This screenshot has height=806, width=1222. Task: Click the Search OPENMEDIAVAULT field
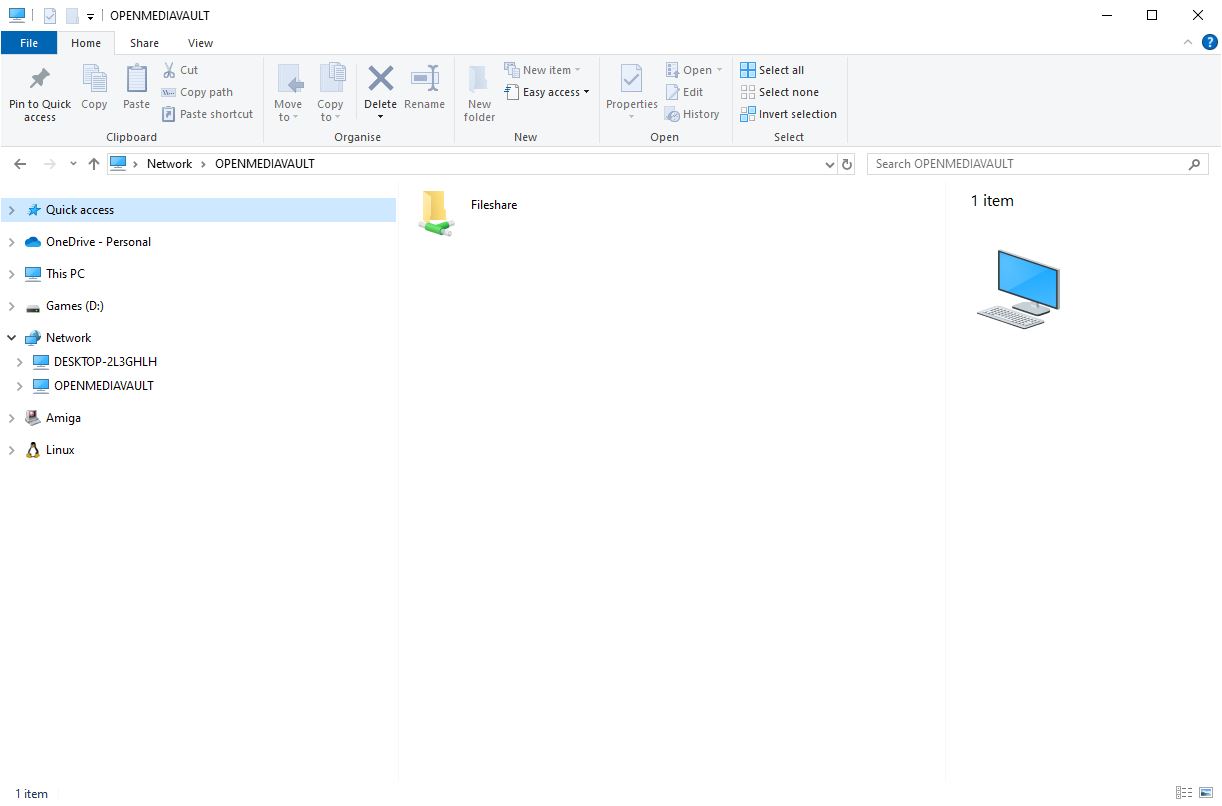[1037, 164]
